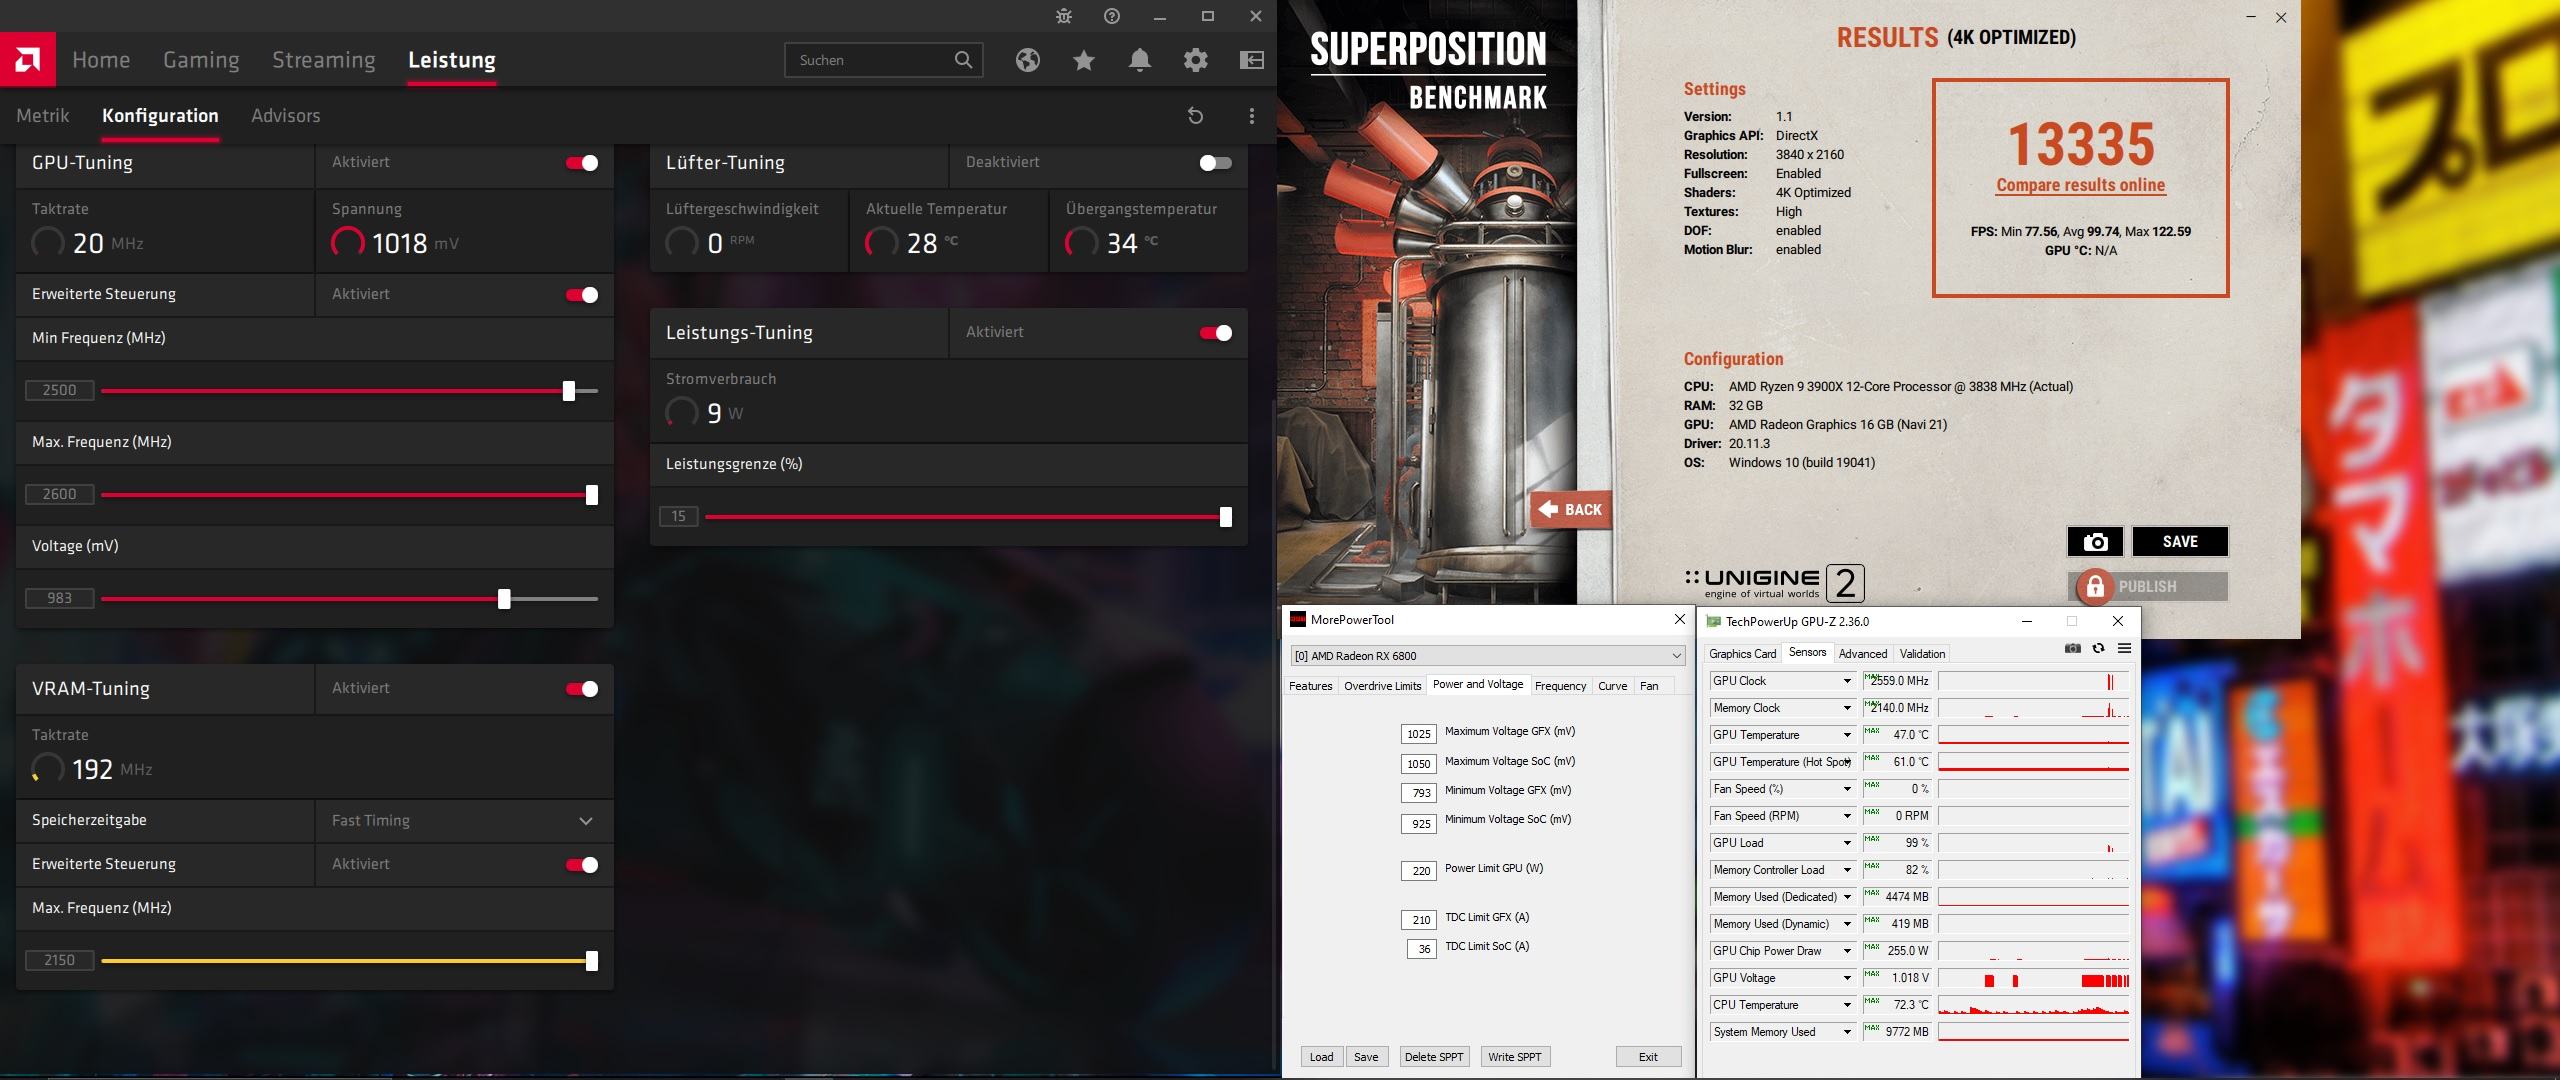
Task: Toggle GPU Erweiterte Steuerung switch
Action: [582, 295]
